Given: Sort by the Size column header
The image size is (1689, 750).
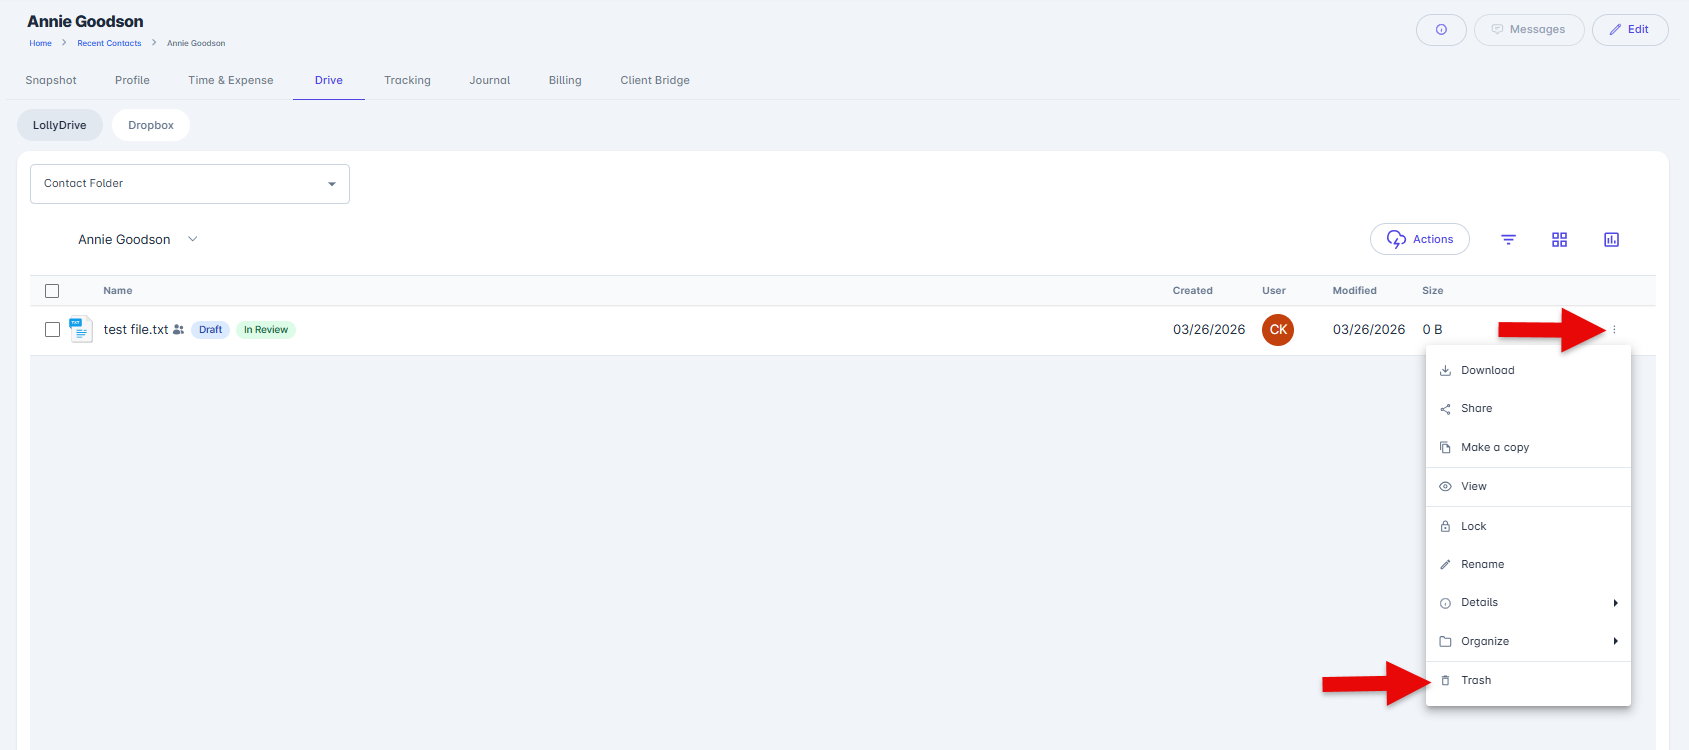Looking at the screenshot, I should click(x=1433, y=291).
